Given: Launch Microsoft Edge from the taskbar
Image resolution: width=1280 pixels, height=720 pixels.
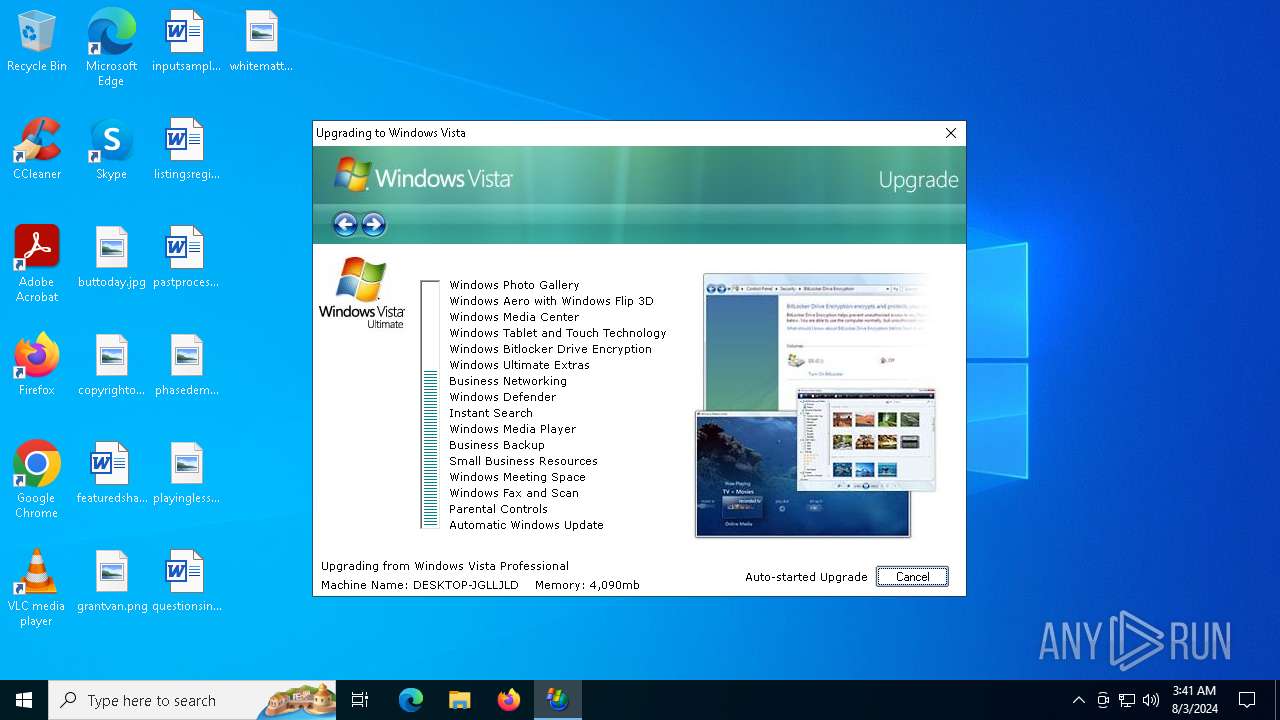Looking at the screenshot, I should (411, 700).
